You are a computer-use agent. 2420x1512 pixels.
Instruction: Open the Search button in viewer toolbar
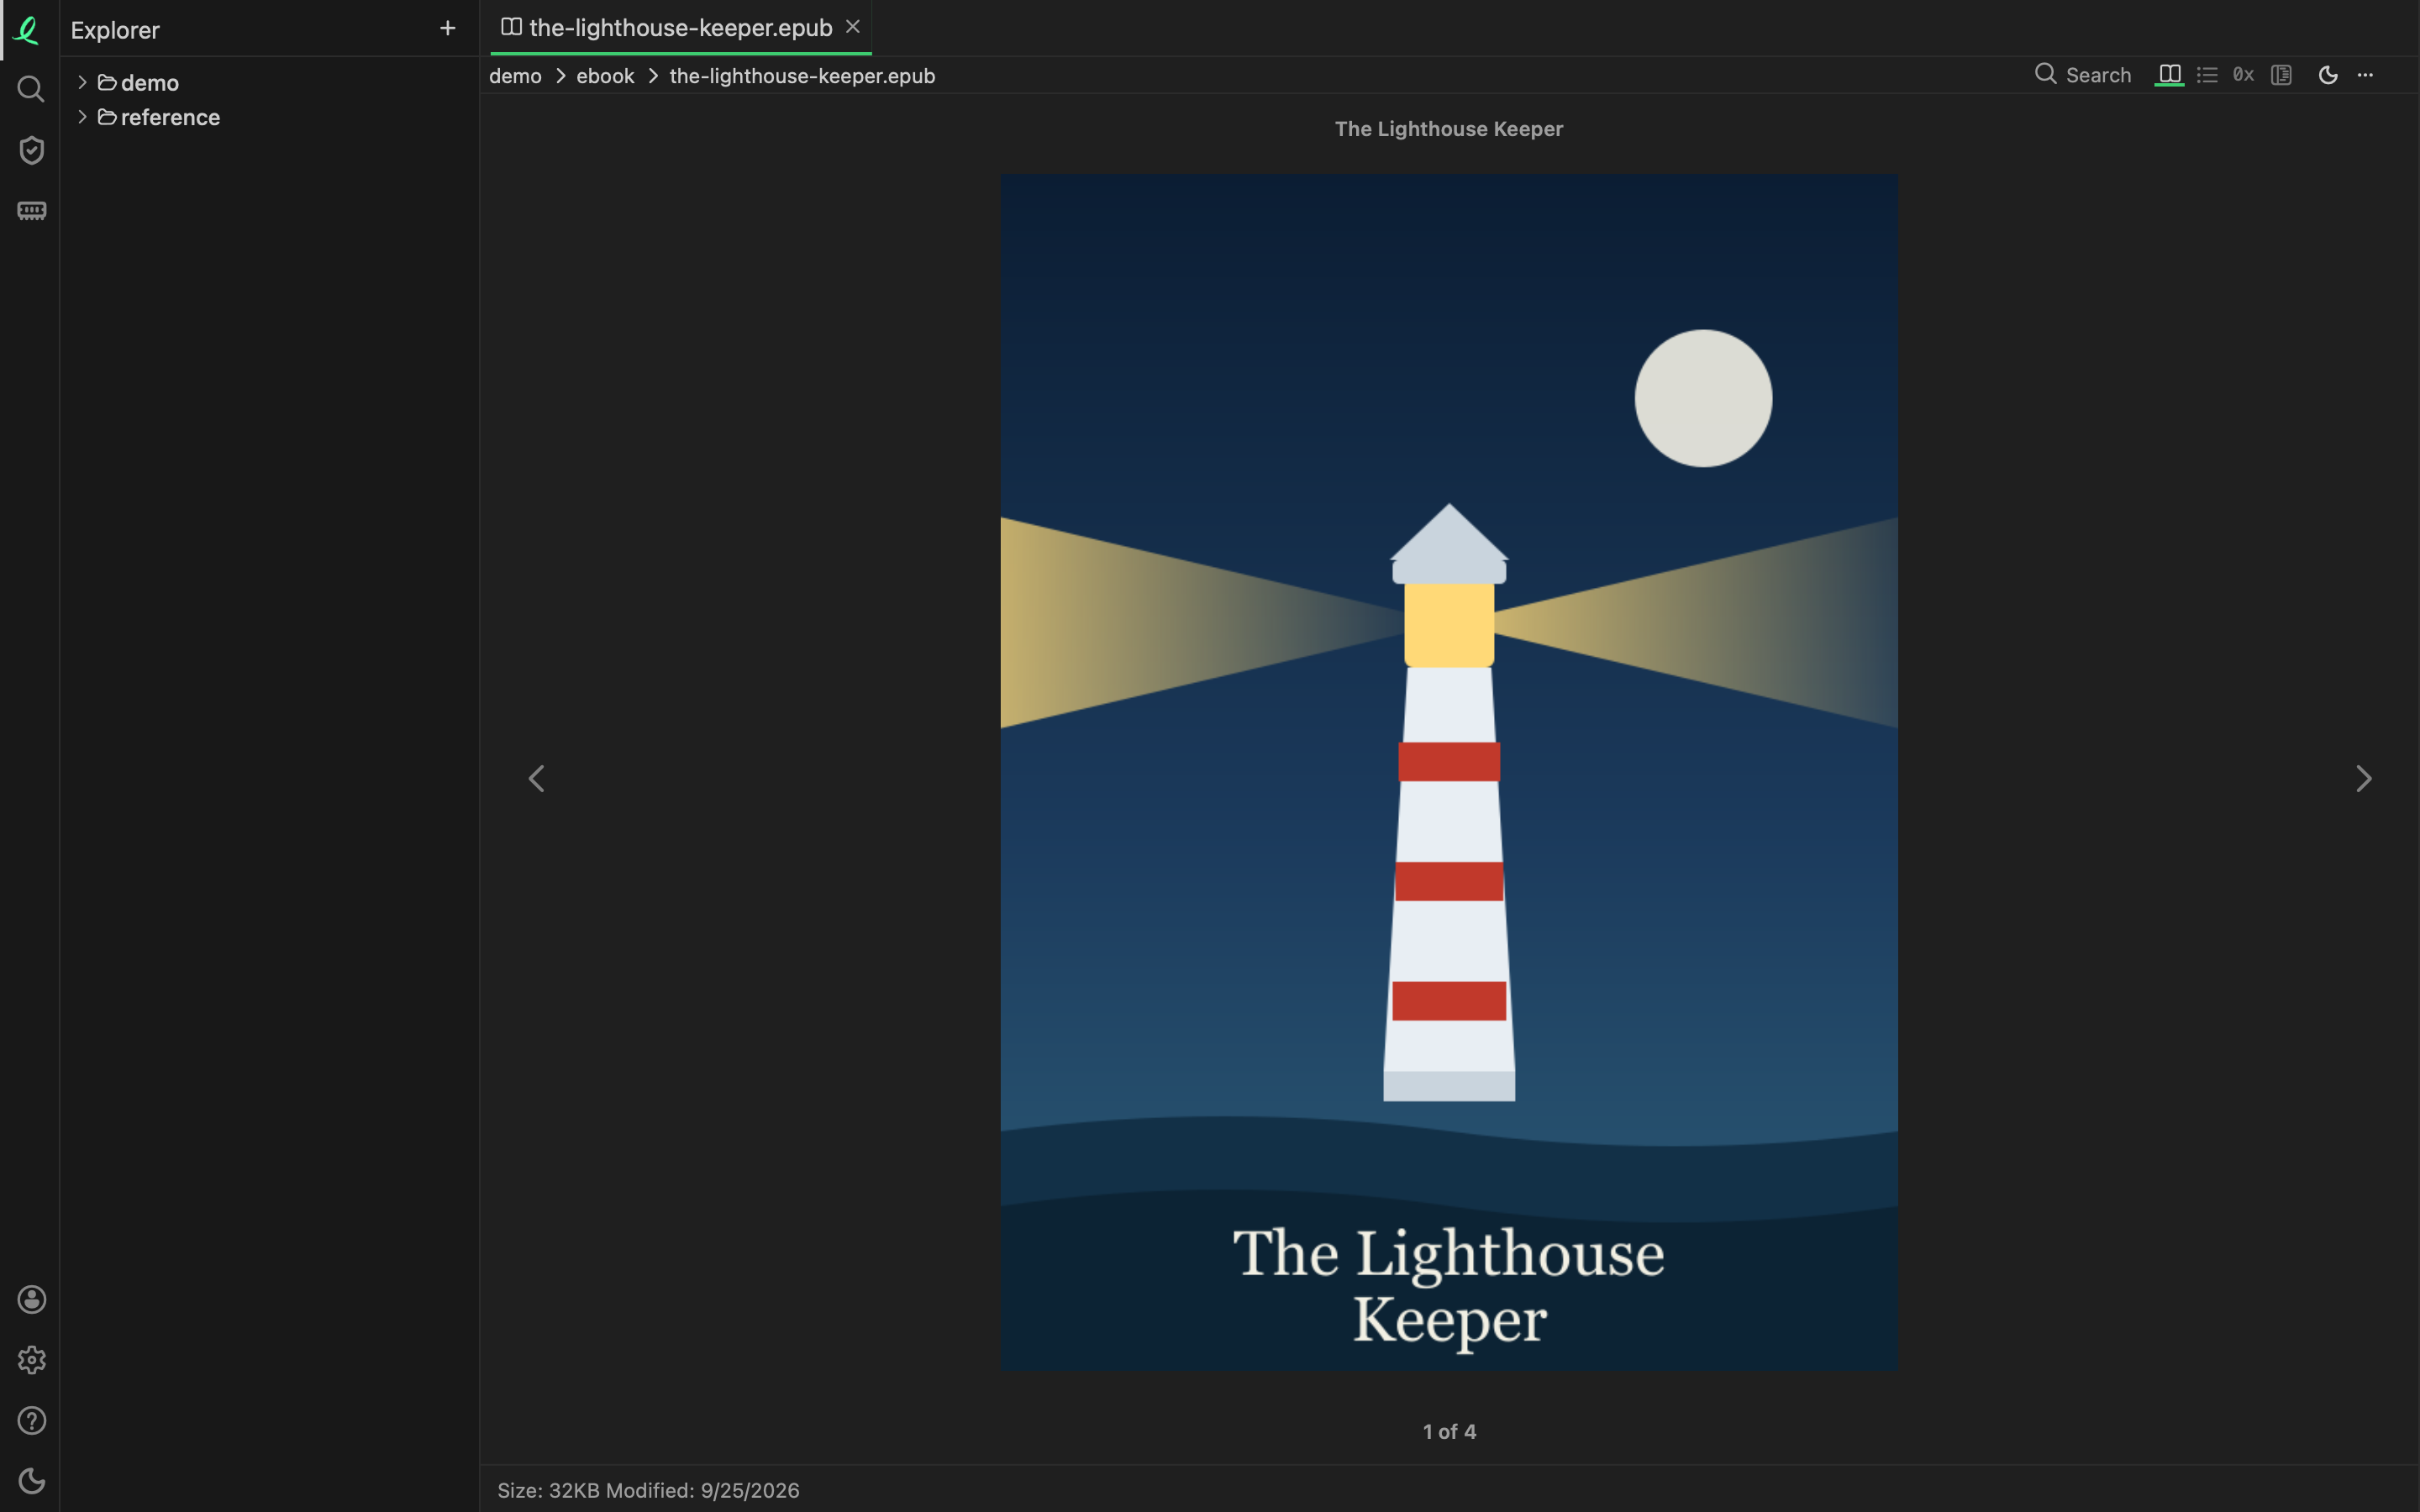[2083, 75]
